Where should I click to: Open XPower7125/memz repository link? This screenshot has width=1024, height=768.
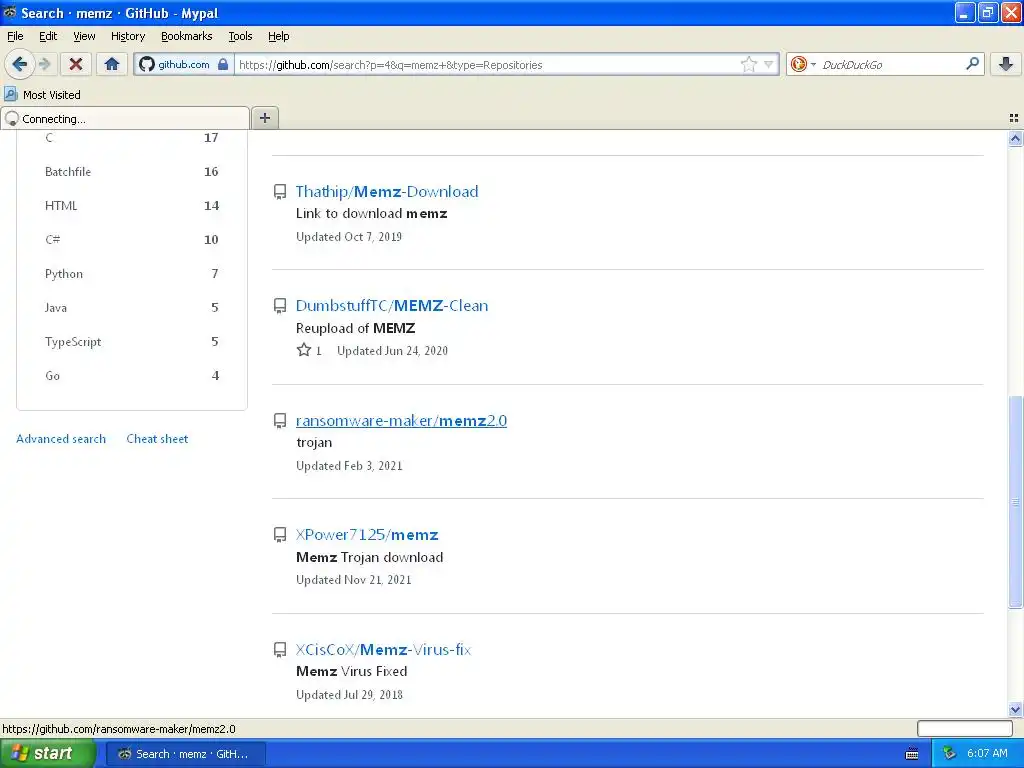[366, 535]
